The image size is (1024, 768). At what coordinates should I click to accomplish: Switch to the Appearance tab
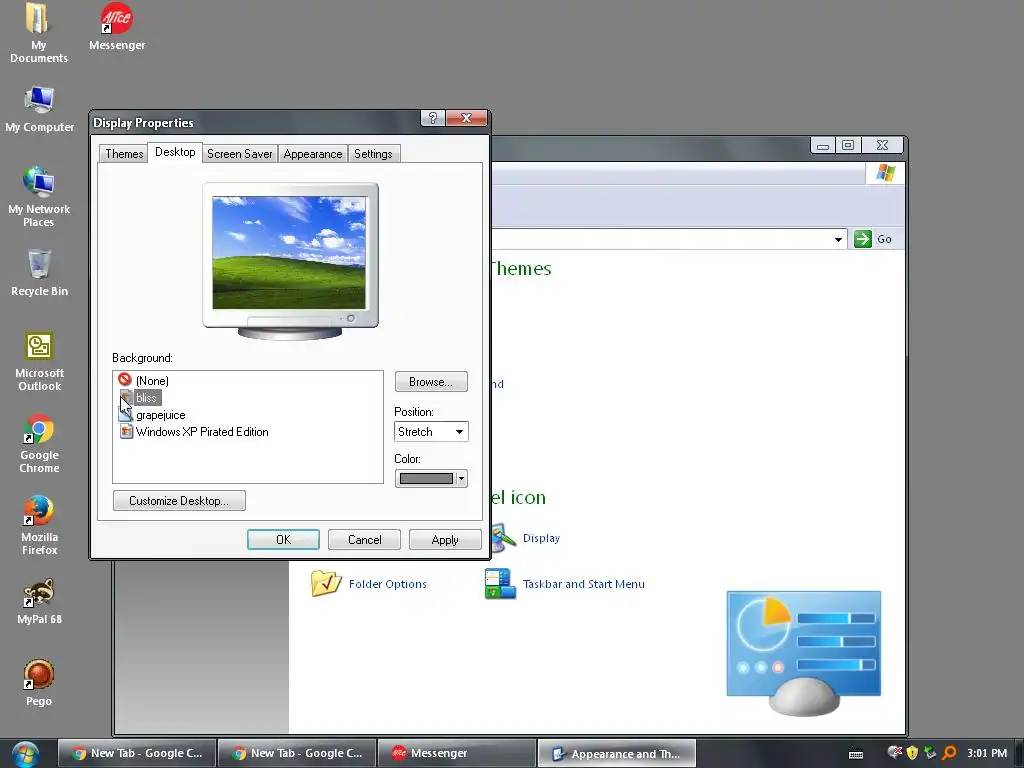[x=313, y=153]
